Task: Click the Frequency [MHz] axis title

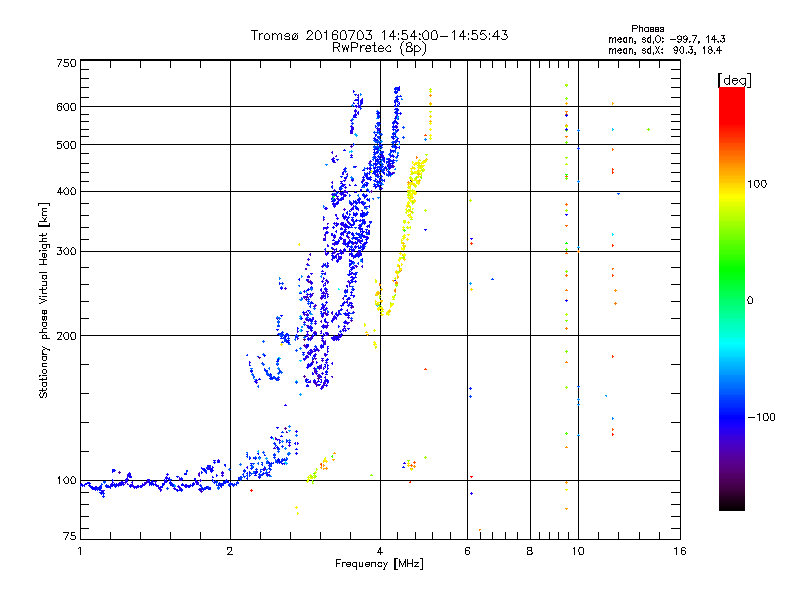Action: (x=379, y=564)
